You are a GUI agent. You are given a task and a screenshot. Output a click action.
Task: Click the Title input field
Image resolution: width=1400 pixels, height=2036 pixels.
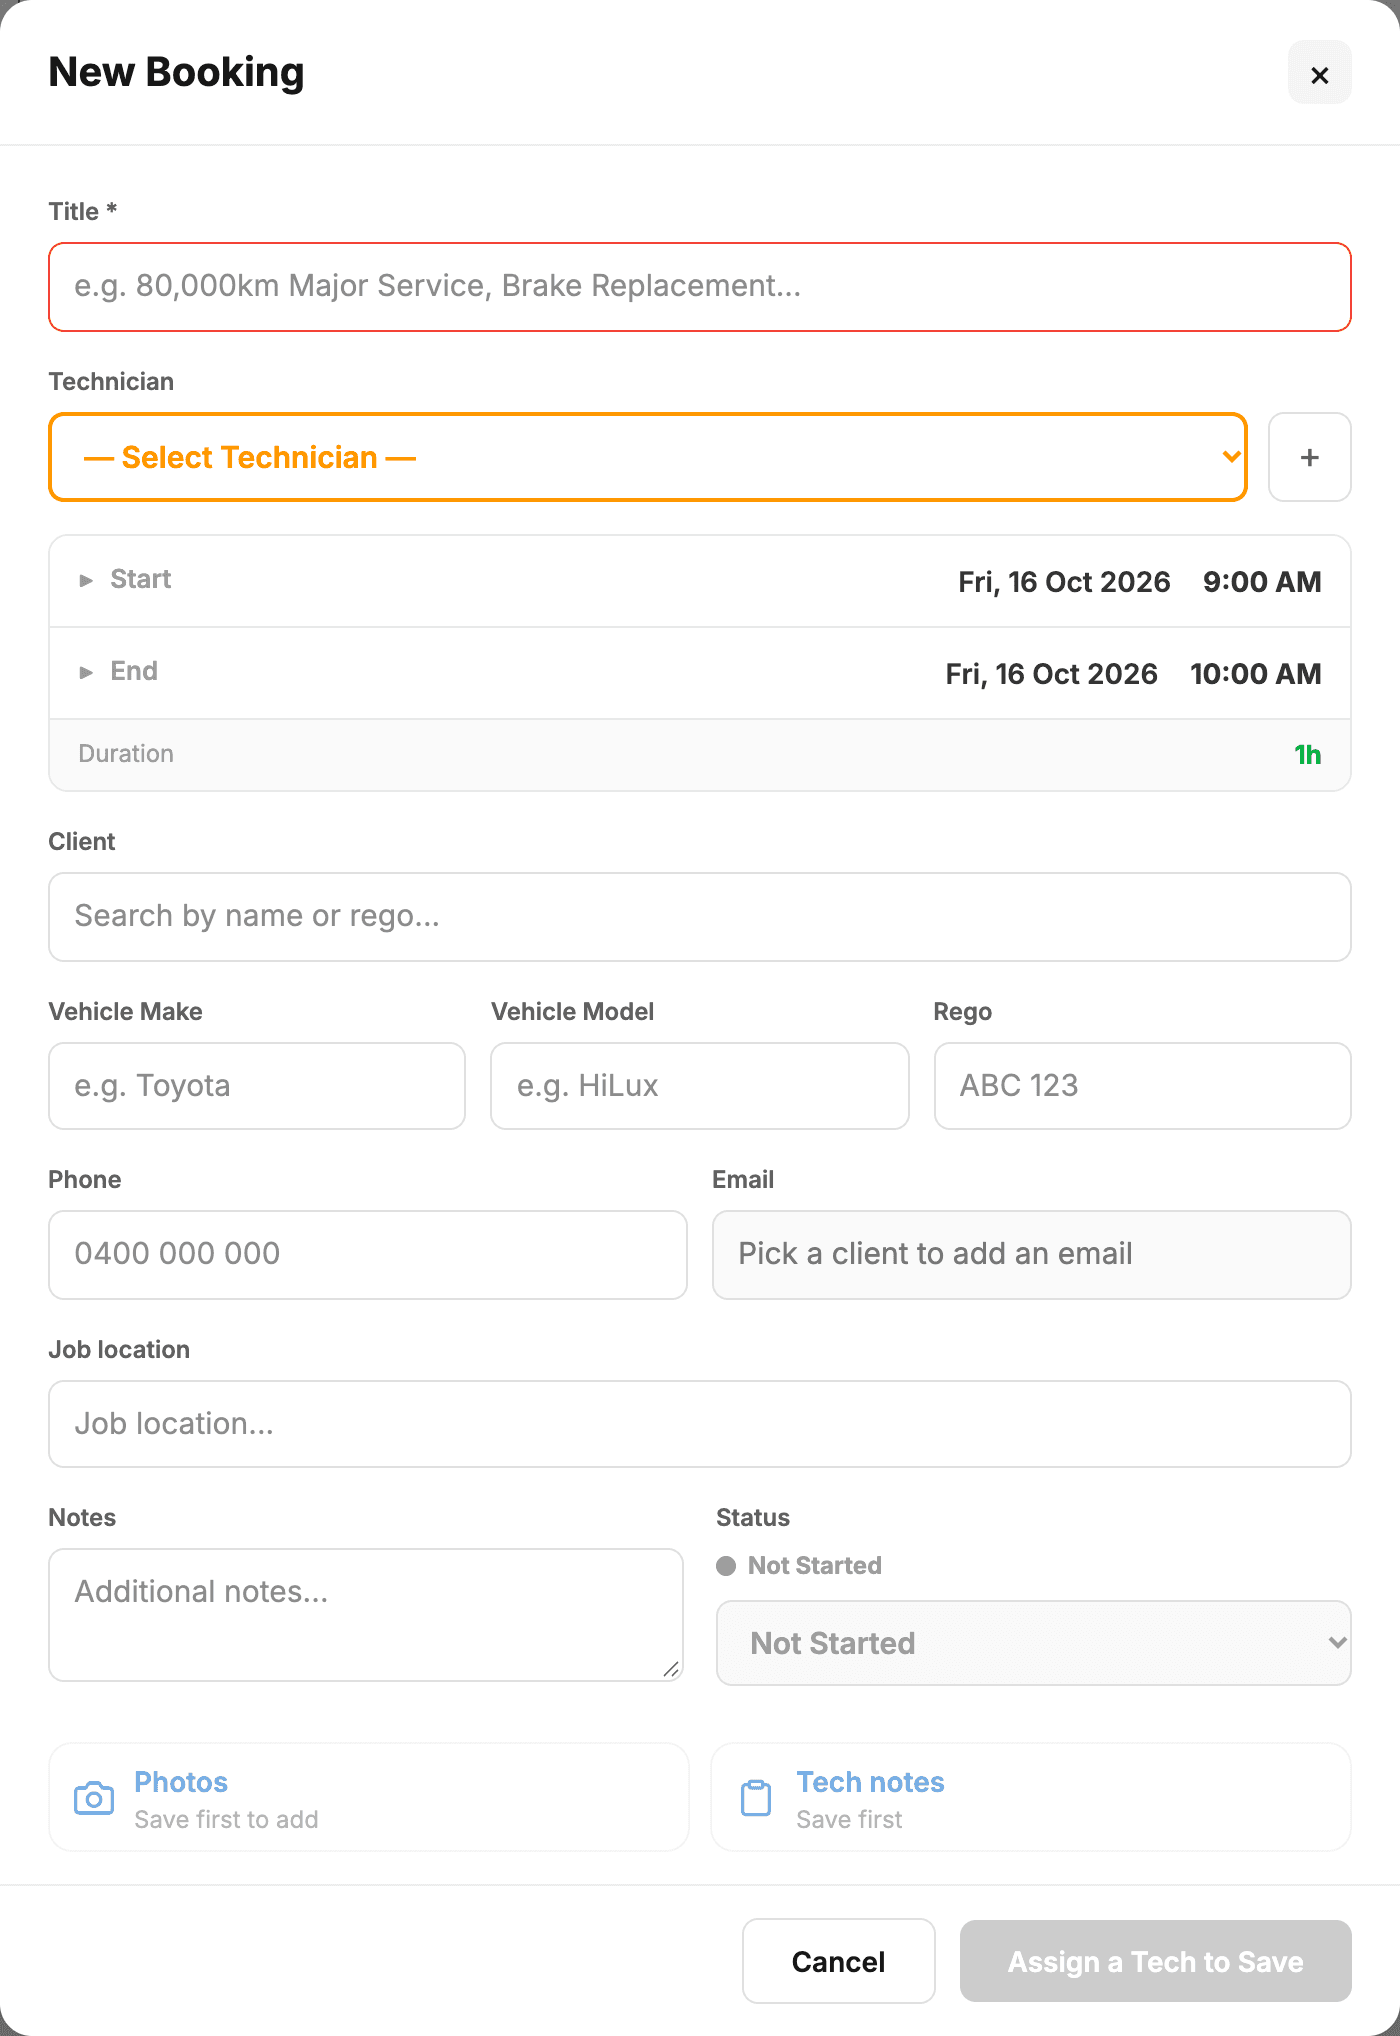700,287
